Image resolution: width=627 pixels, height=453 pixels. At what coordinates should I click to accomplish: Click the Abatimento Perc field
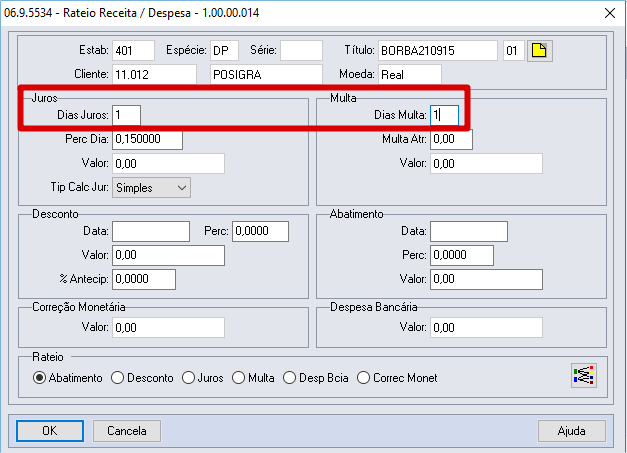coord(462,255)
